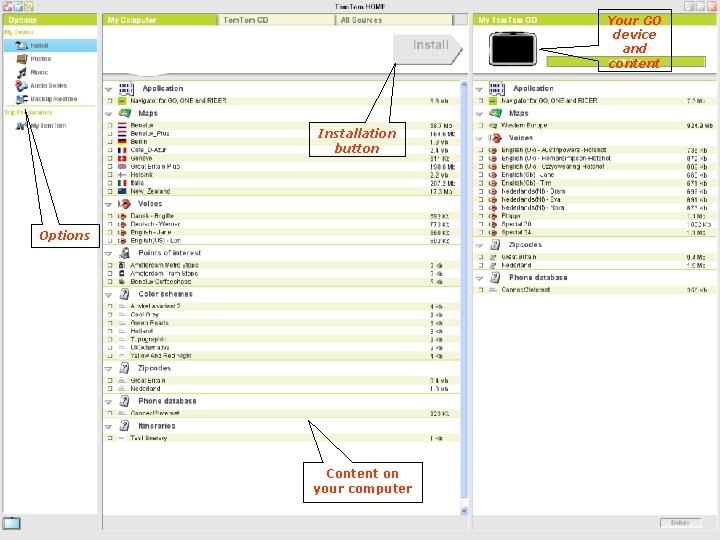Click the Maps icon in My TomTom GO panel

click(x=495, y=113)
